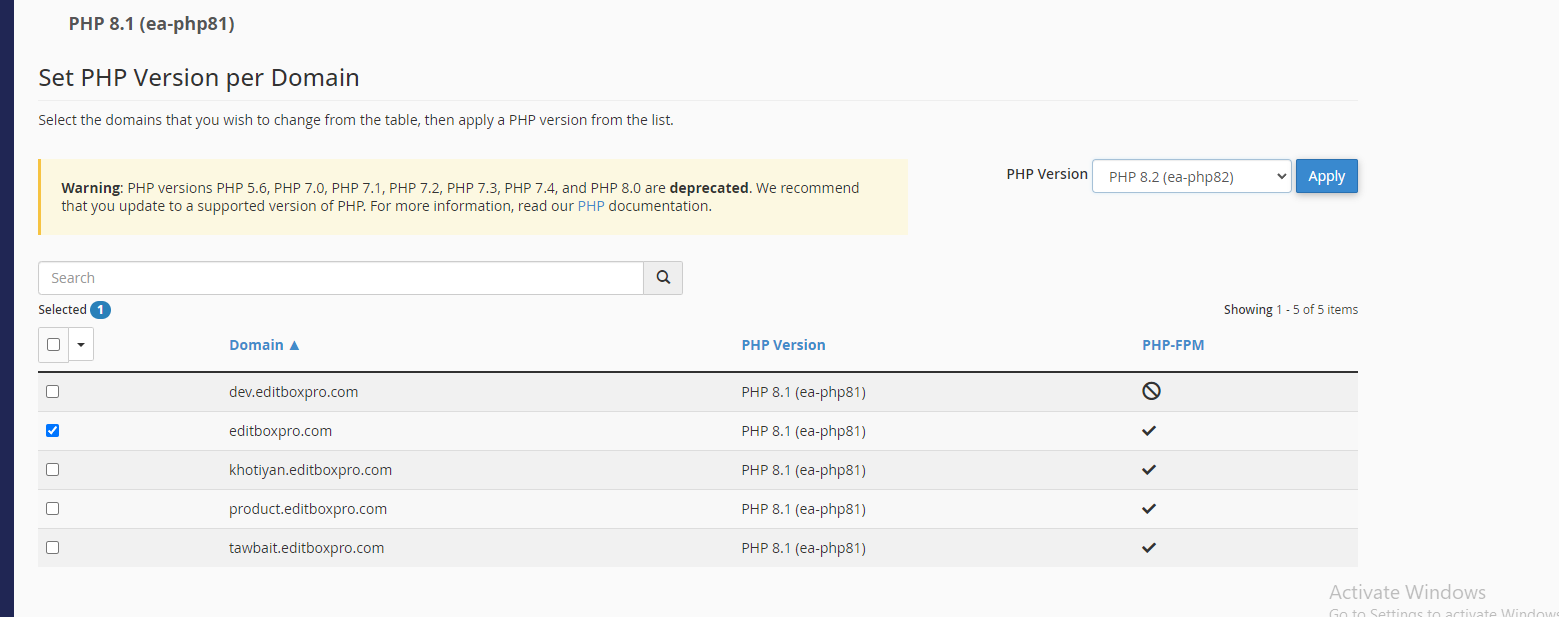The image size is (1559, 617).
Task: Click the PHP-FPM checkmark for tawbait.editboxpro.com
Action: tap(1149, 548)
